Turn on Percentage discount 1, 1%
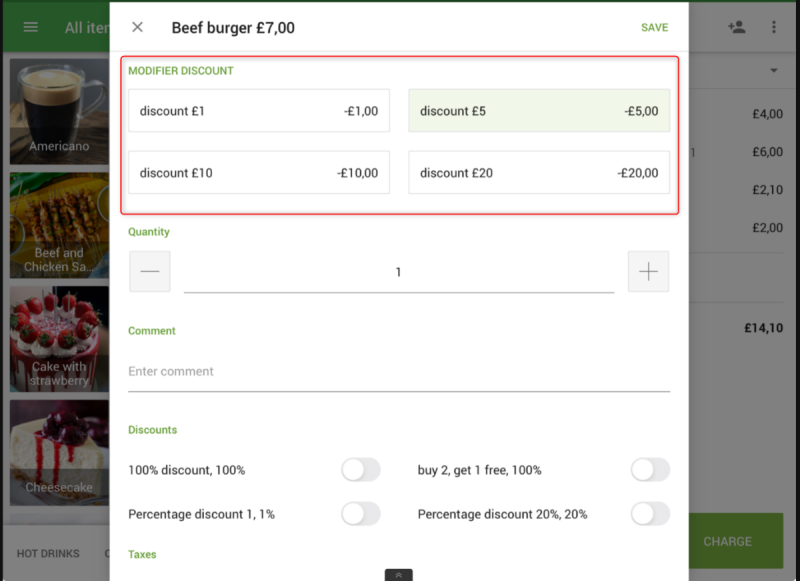The height and width of the screenshot is (581, 800). pos(361,514)
